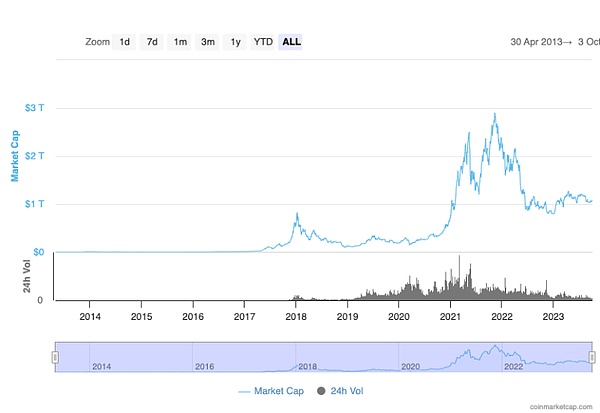The height and width of the screenshot is (413, 600).
Task: Edit the 30 Apr 2013 start date
Action: (x=540, y=42)
